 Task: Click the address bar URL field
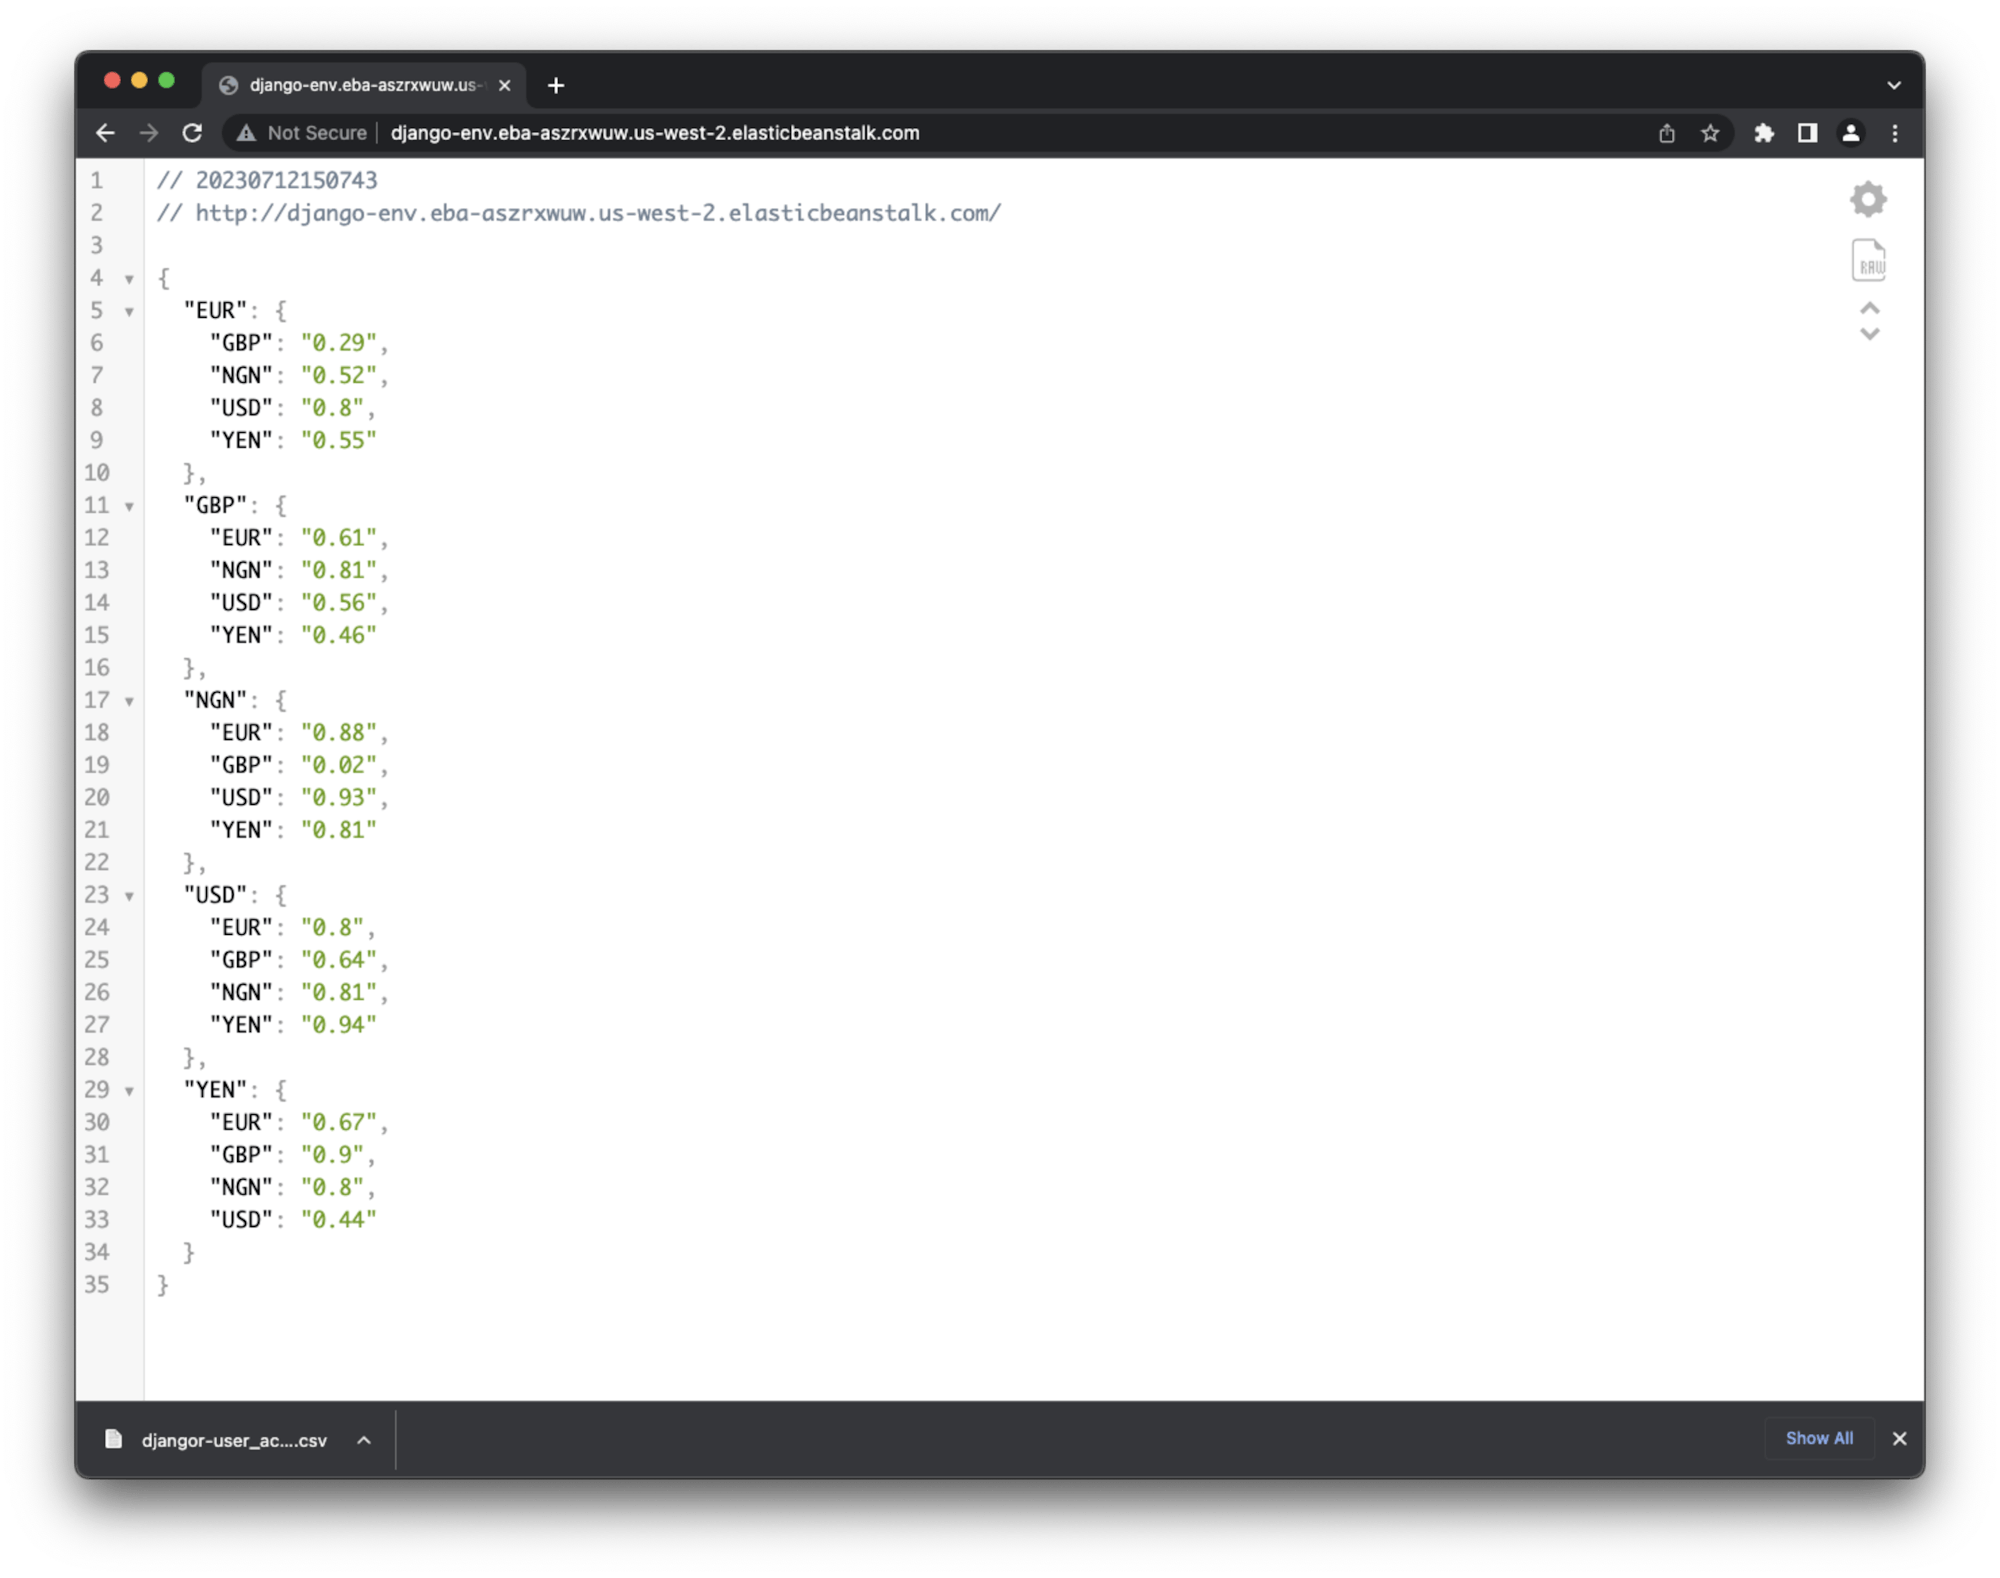(x=655, y=133)
